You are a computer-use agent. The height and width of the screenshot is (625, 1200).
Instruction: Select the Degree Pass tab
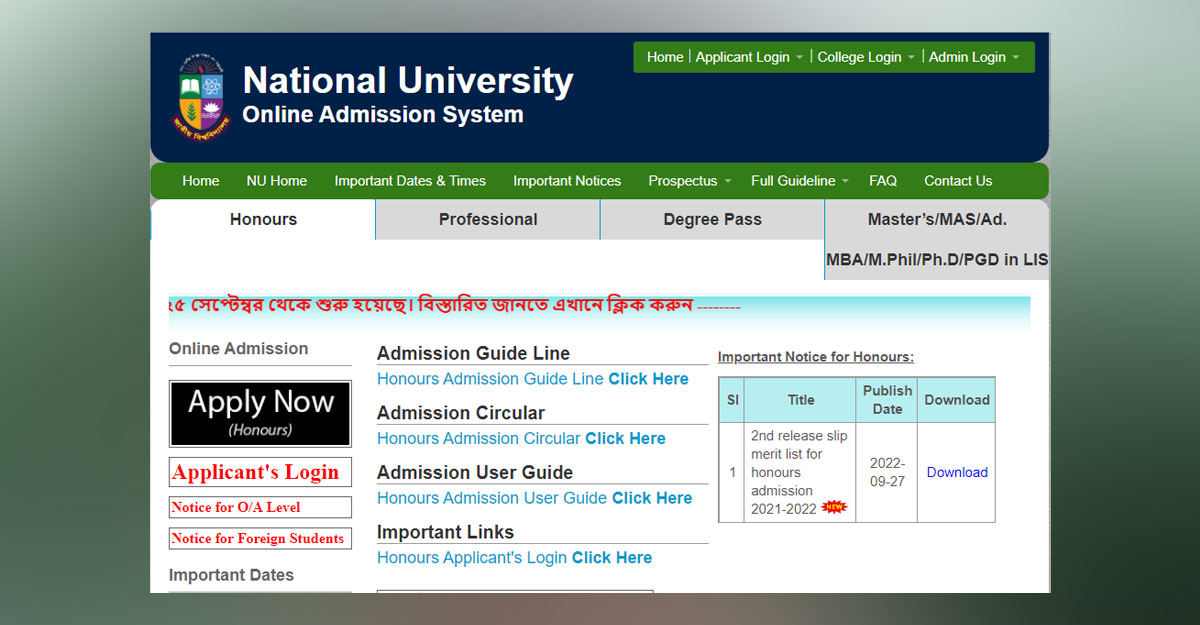(712, 219)
